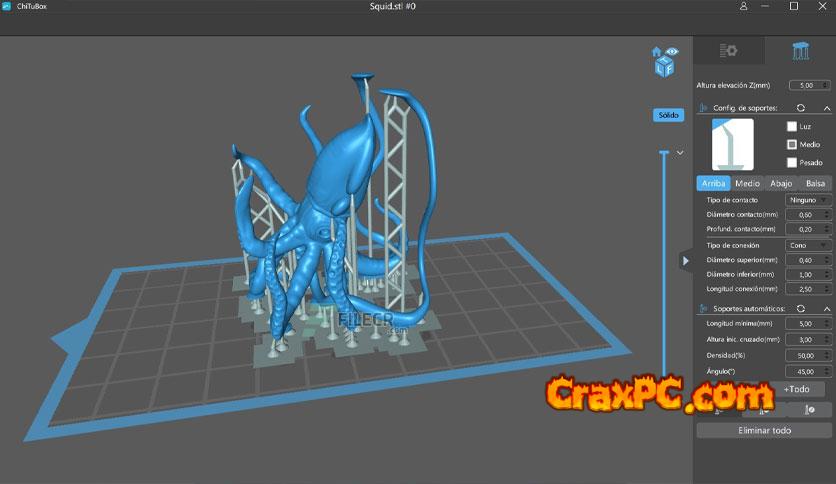836x484 pixels.
Task: Click the F face of the view cube
Action: [669, 68]
